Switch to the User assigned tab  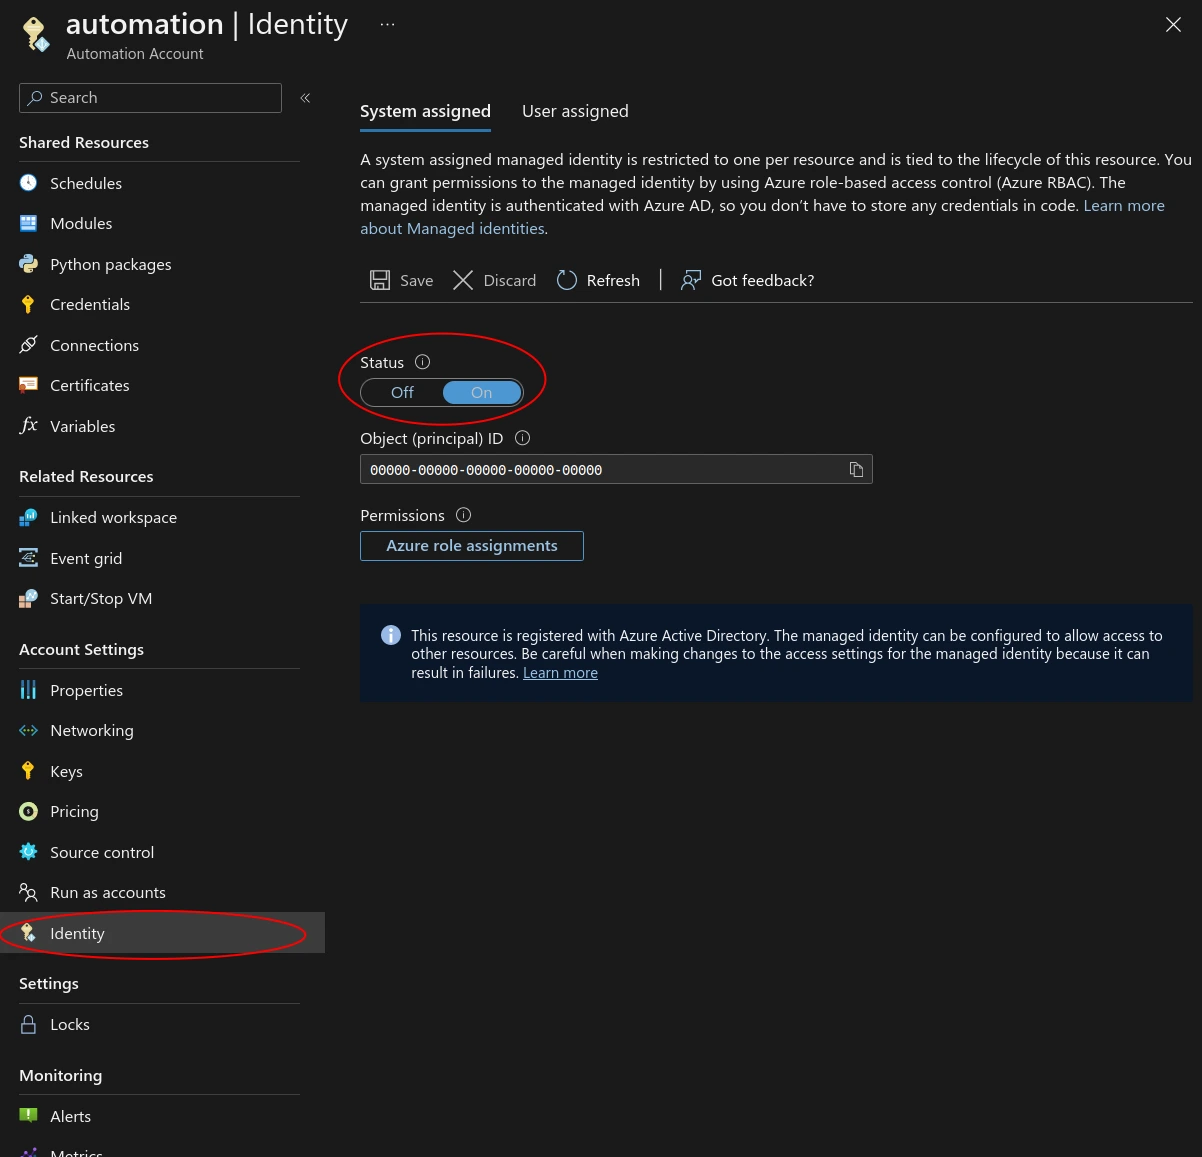575,111
